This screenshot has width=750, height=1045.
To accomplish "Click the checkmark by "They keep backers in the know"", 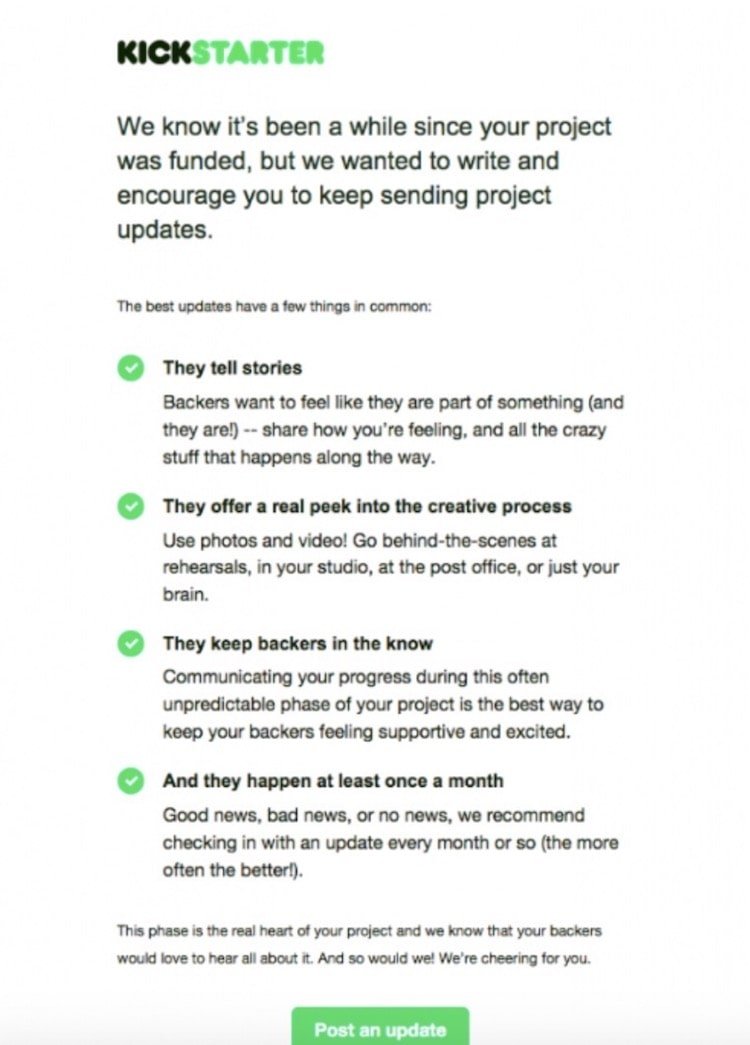I will 131,644.
